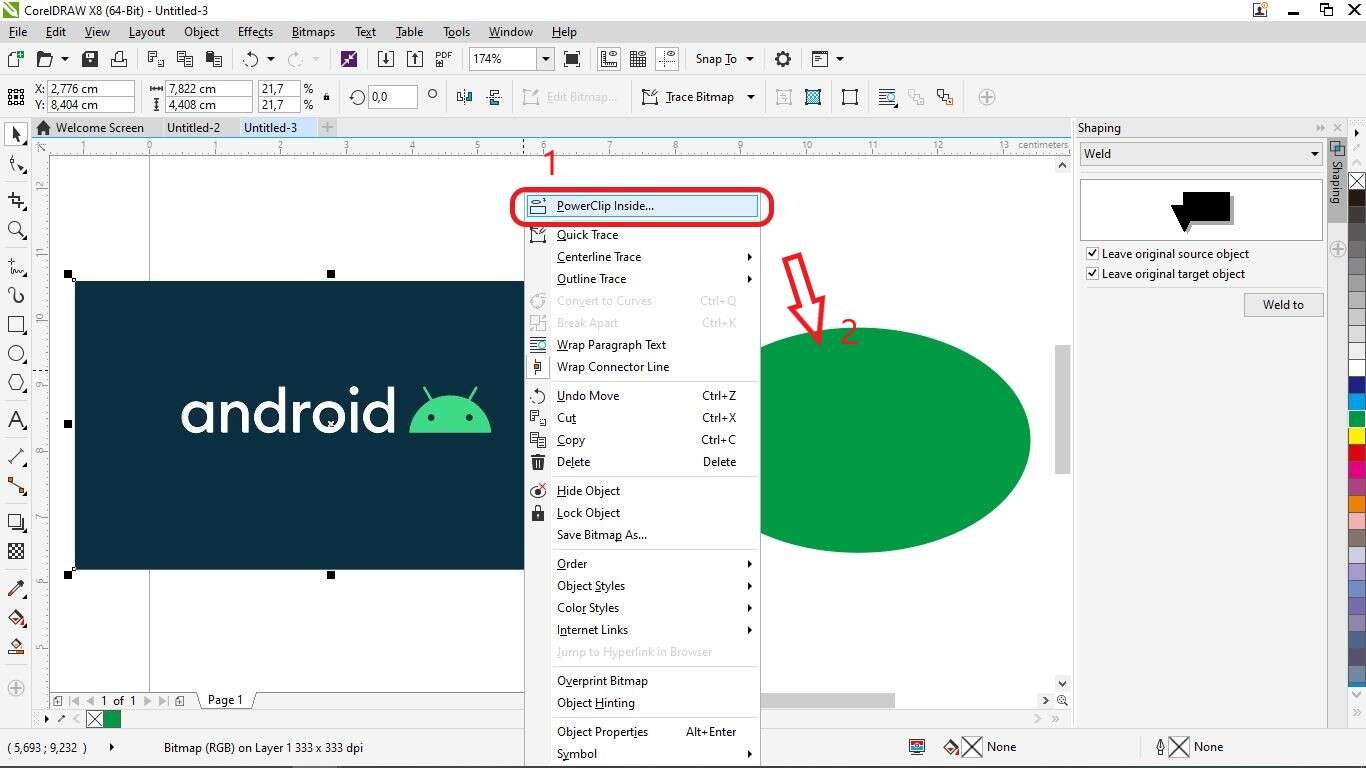The height and width of the screenshot is (768, 1366).
Task: Select the Pick tool
Action: tap(15, 134)
